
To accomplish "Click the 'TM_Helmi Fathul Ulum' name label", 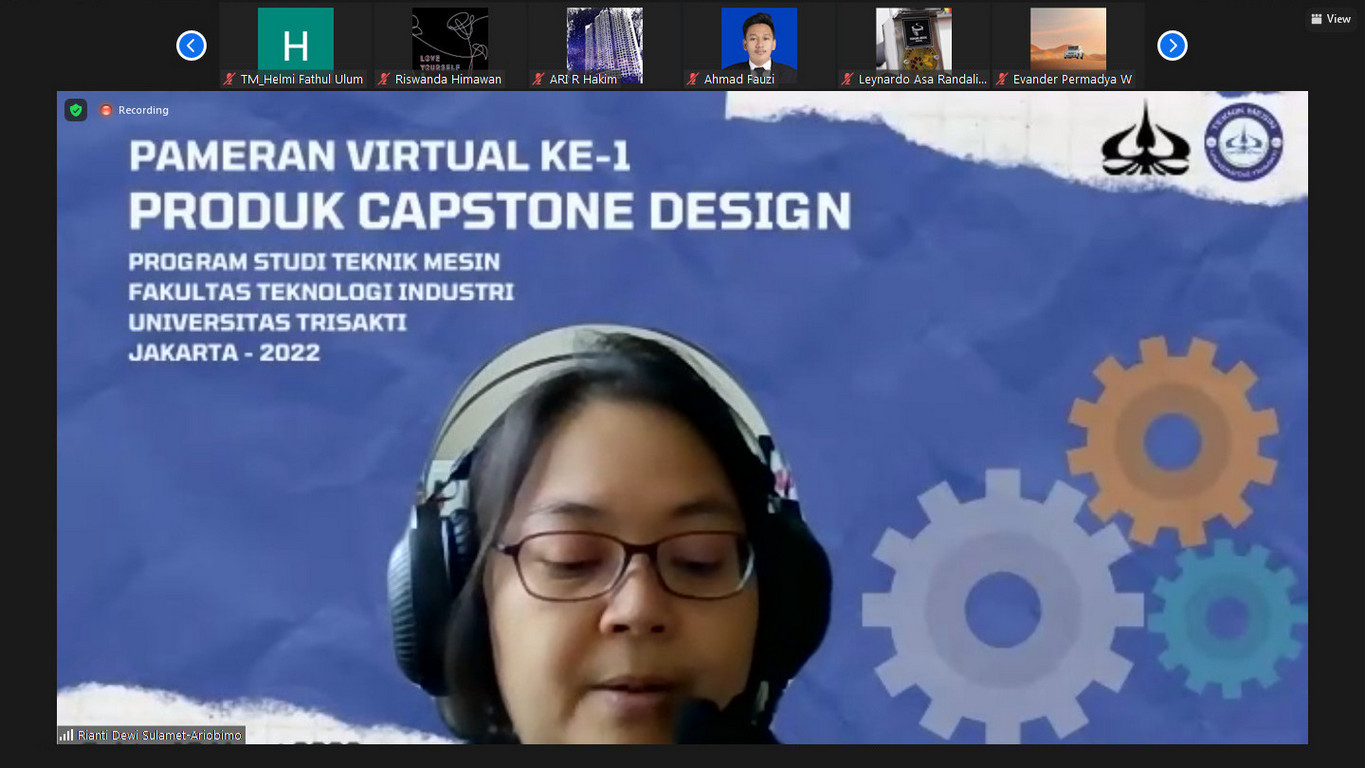I will pos(302,79).
